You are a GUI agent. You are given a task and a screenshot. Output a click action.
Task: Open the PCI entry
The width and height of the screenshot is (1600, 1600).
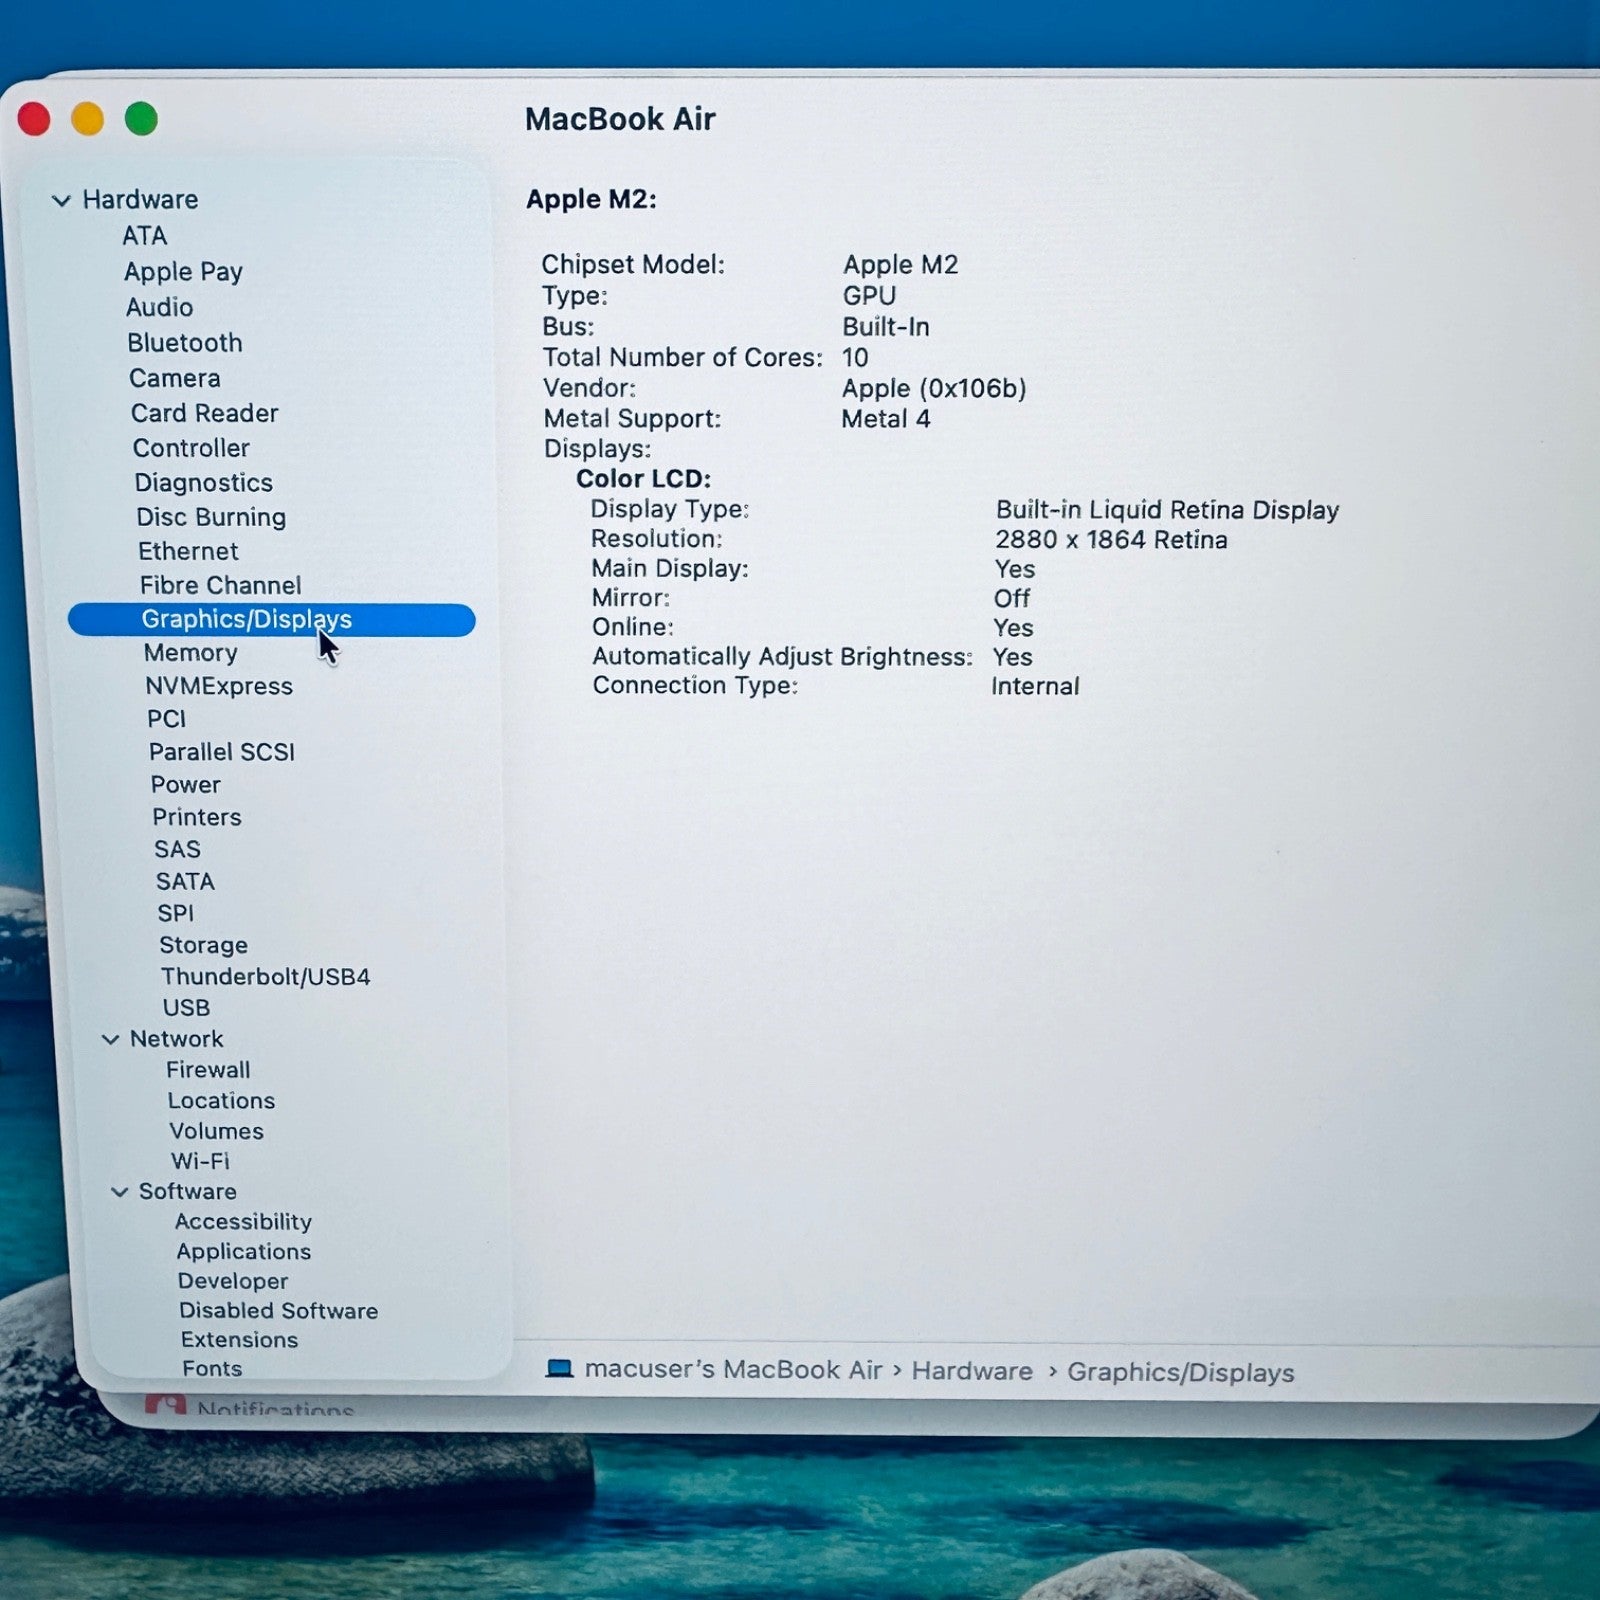(166, 719)
